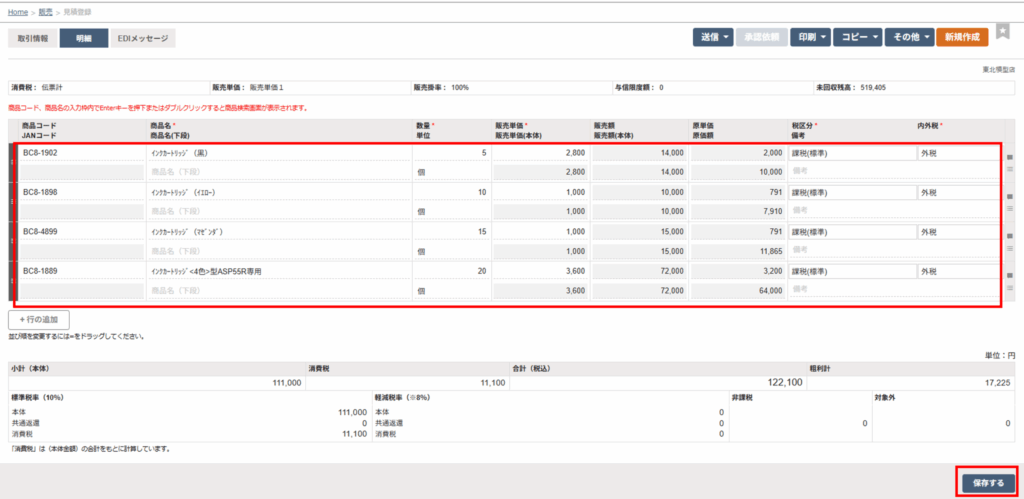1024x499 pixels.
Task: Select the EDIメッセージ tab
Action: [143, 38]
